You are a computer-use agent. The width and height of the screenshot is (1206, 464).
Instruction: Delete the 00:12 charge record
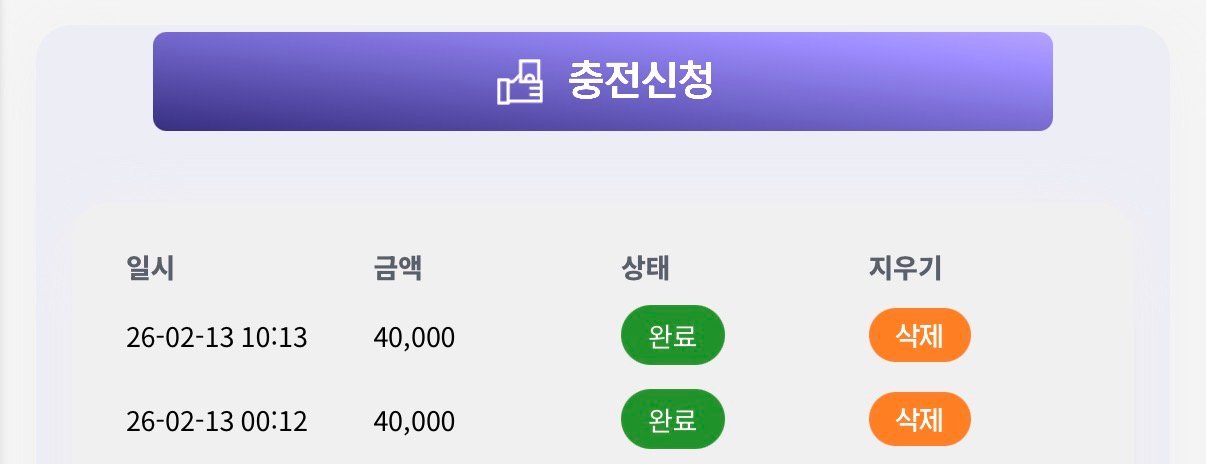(x=919, y=419)
